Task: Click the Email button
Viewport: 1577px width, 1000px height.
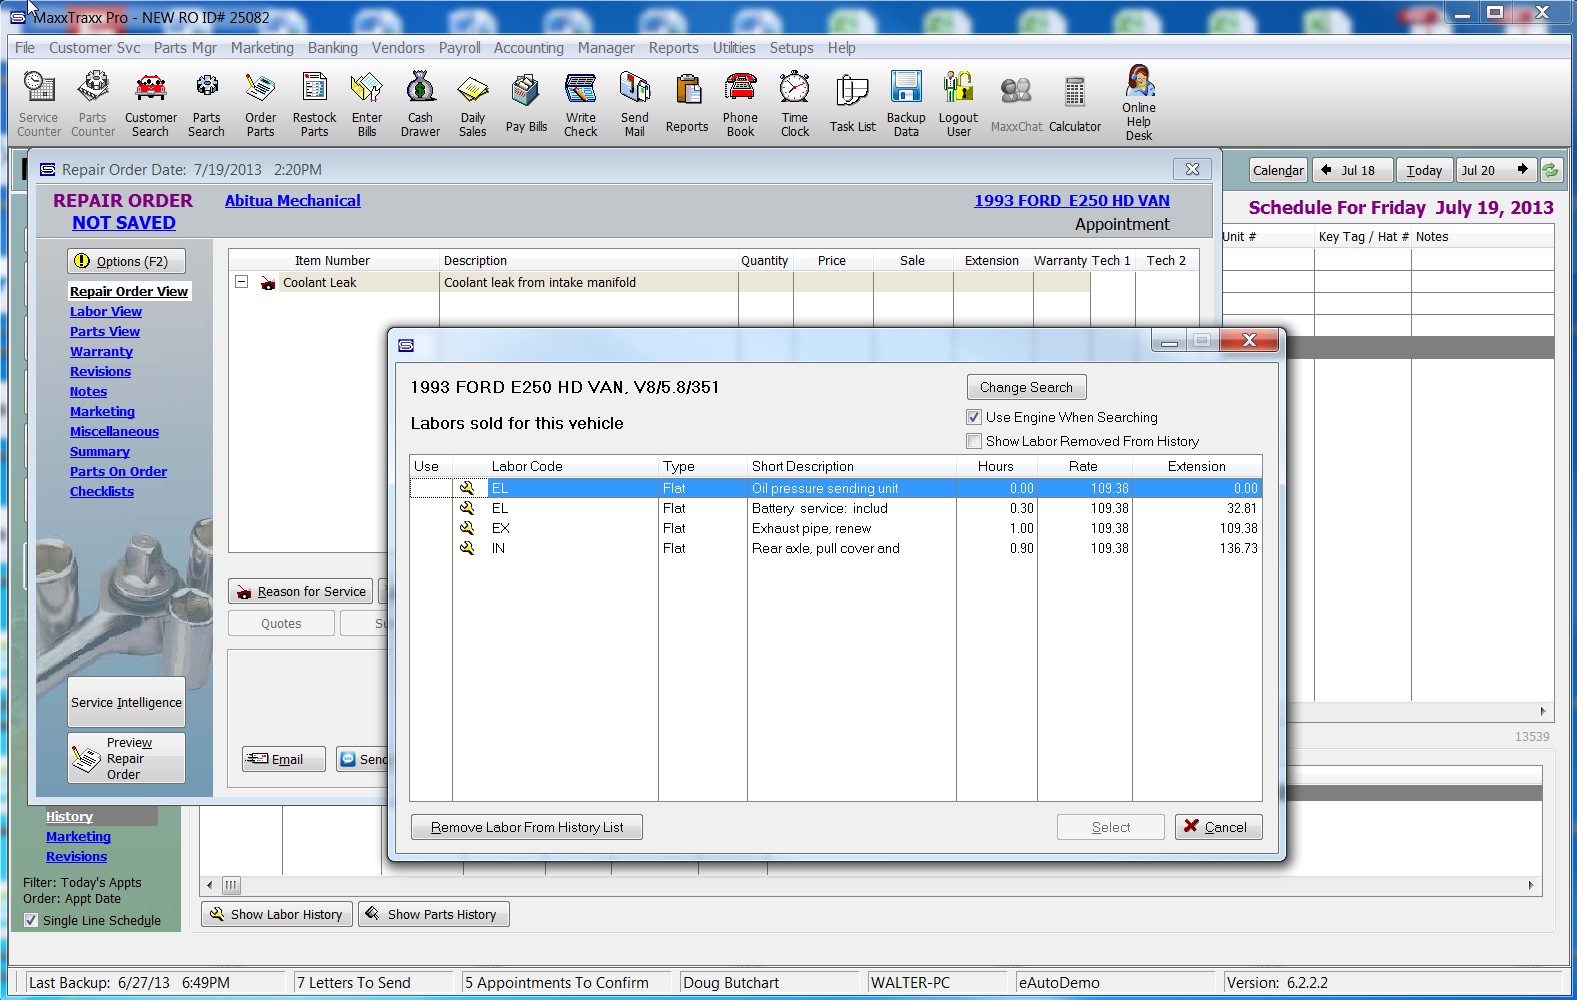Action: point(284,759)
